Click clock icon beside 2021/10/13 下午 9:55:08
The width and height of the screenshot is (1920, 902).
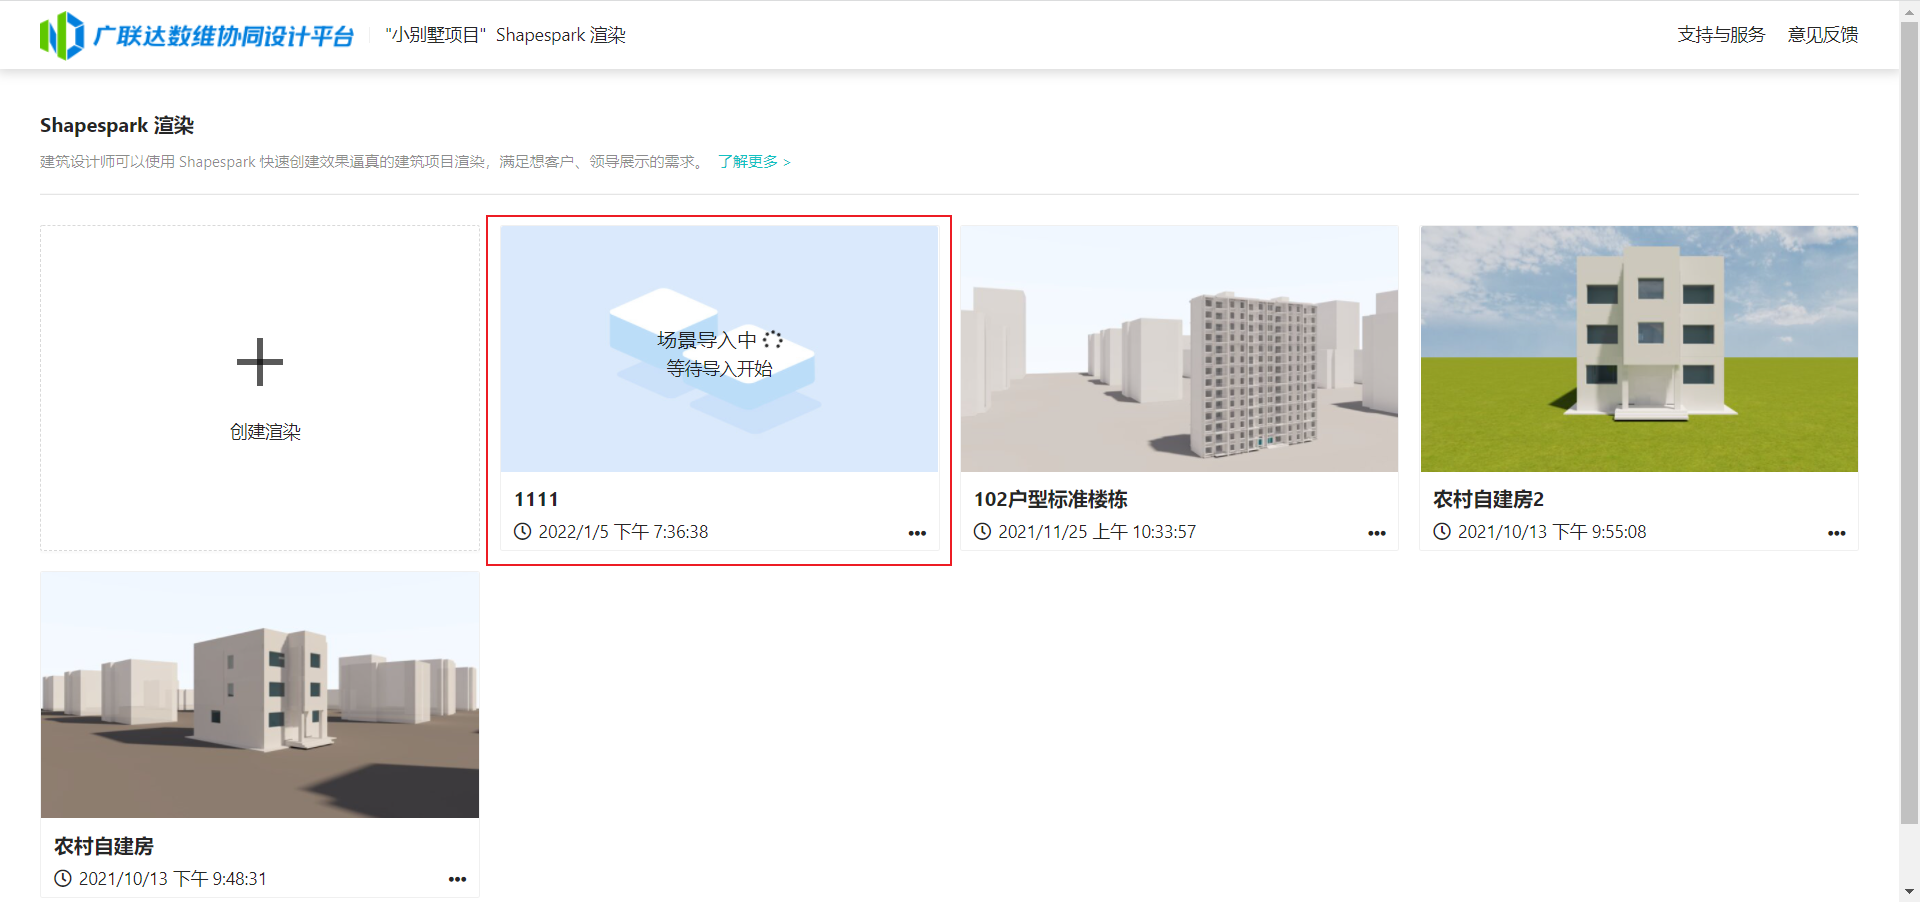[x=1442, y=532]
